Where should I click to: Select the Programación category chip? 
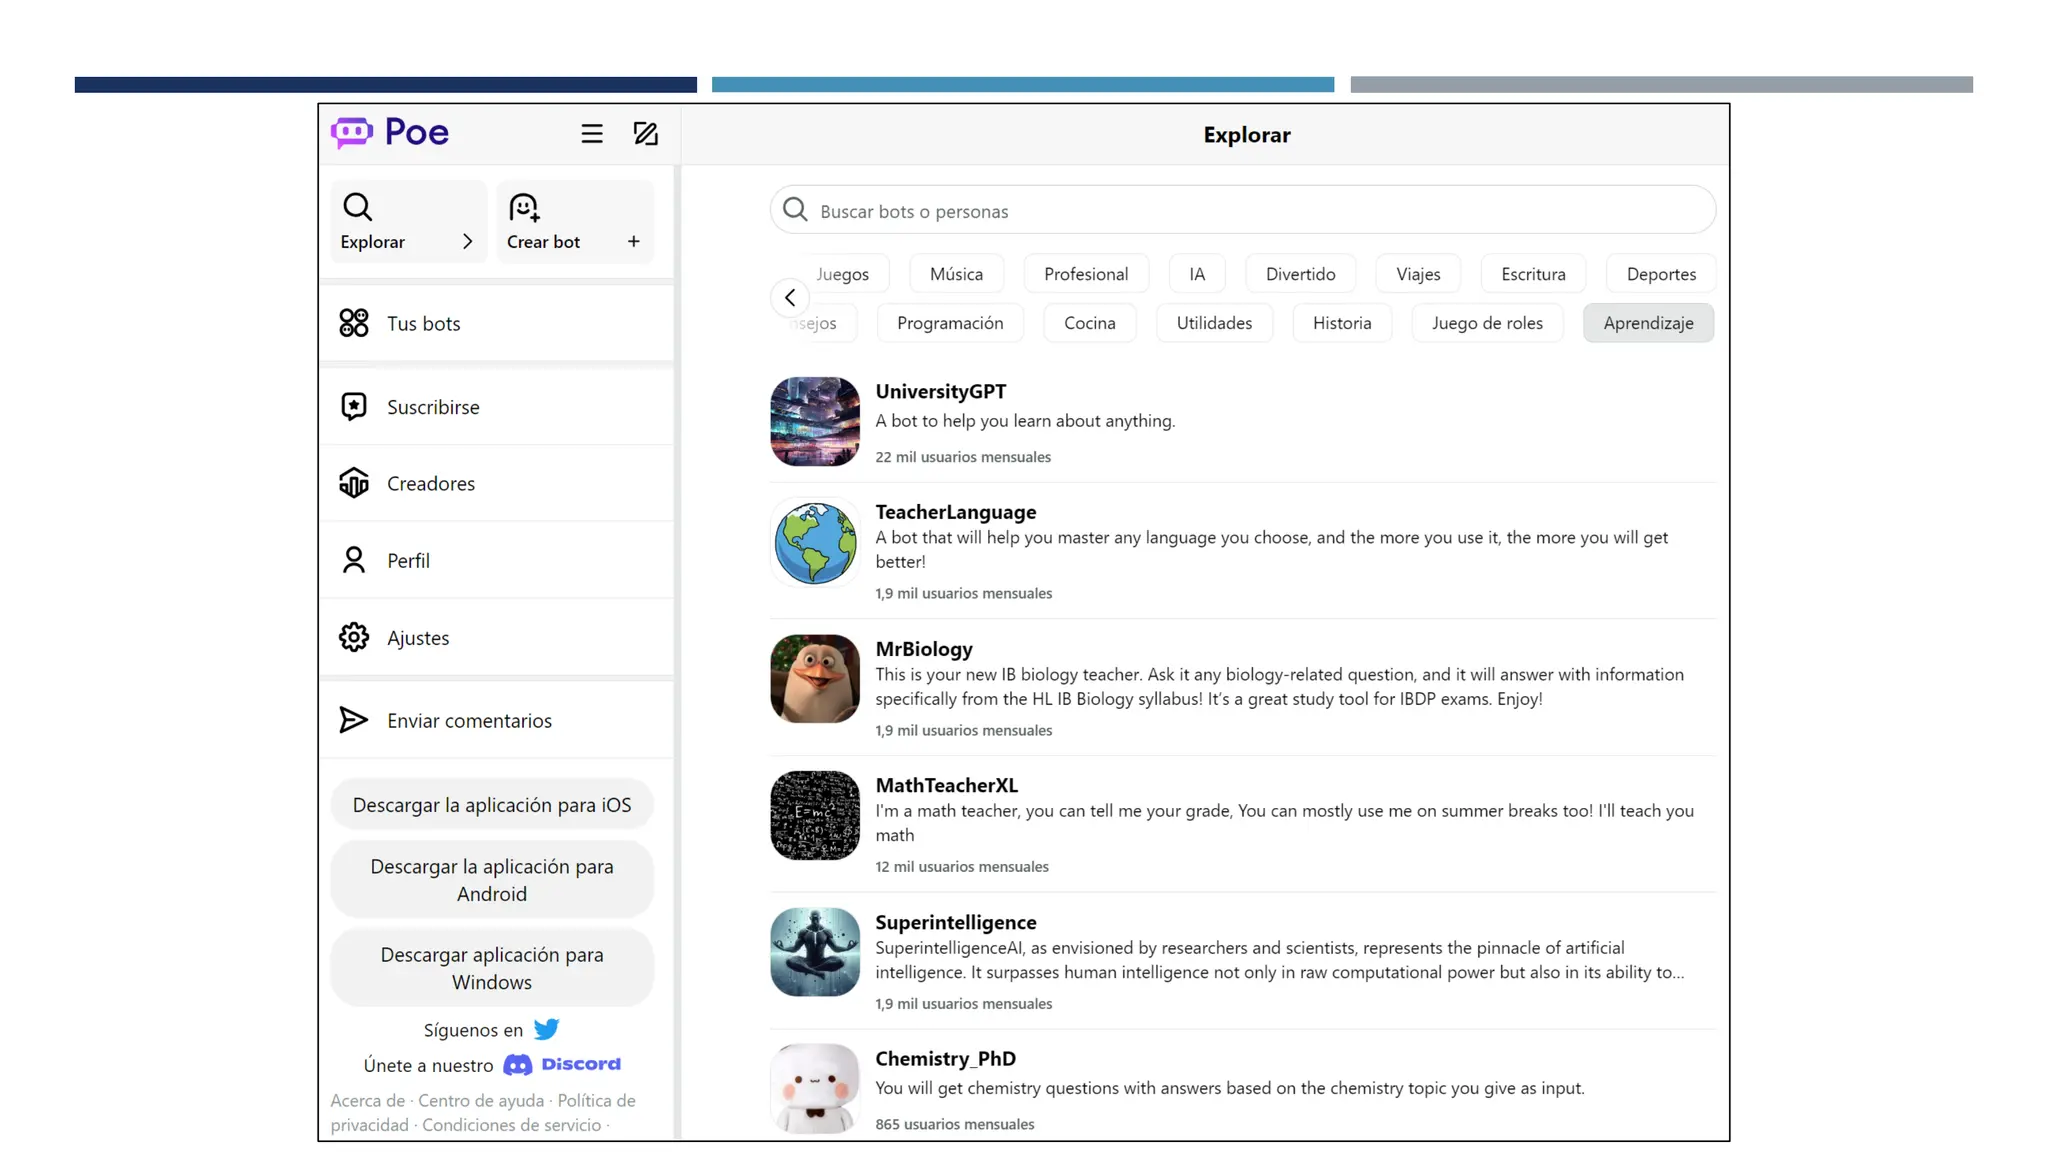(x=949, y=323)
